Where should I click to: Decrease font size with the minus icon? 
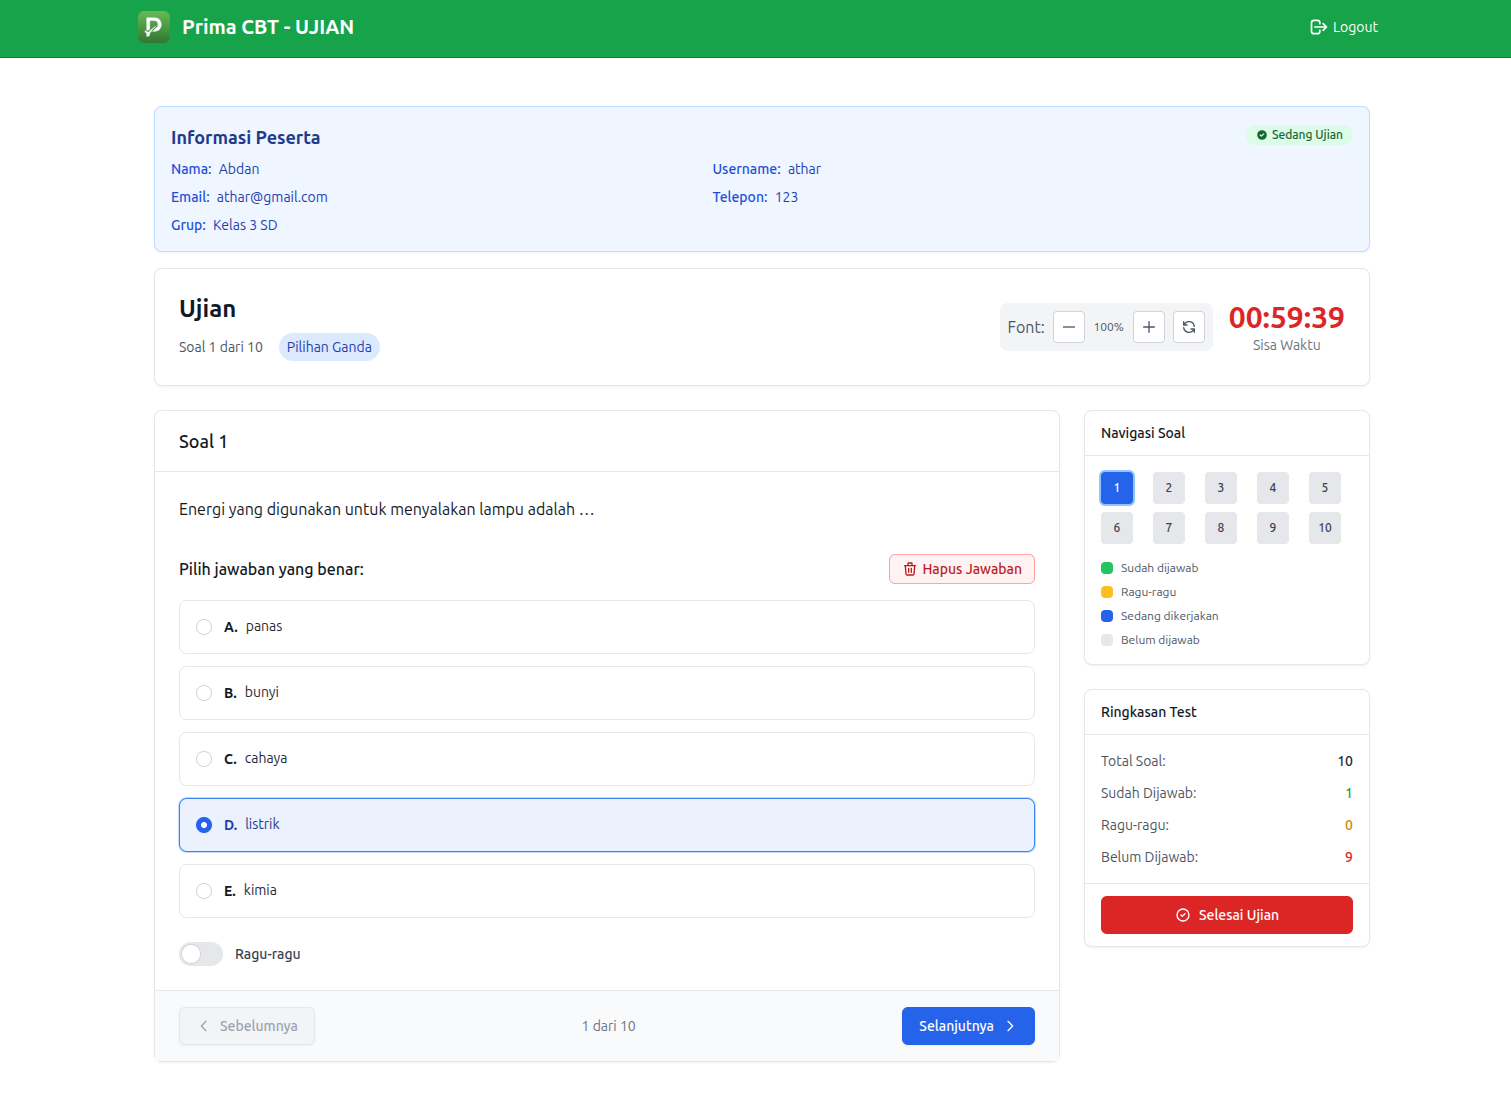[x=1068, y=327]
